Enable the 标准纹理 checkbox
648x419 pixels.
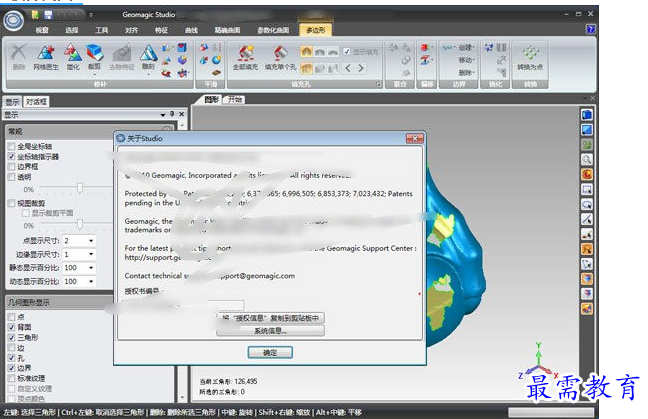pyautogui.click(x=12, y=378)
